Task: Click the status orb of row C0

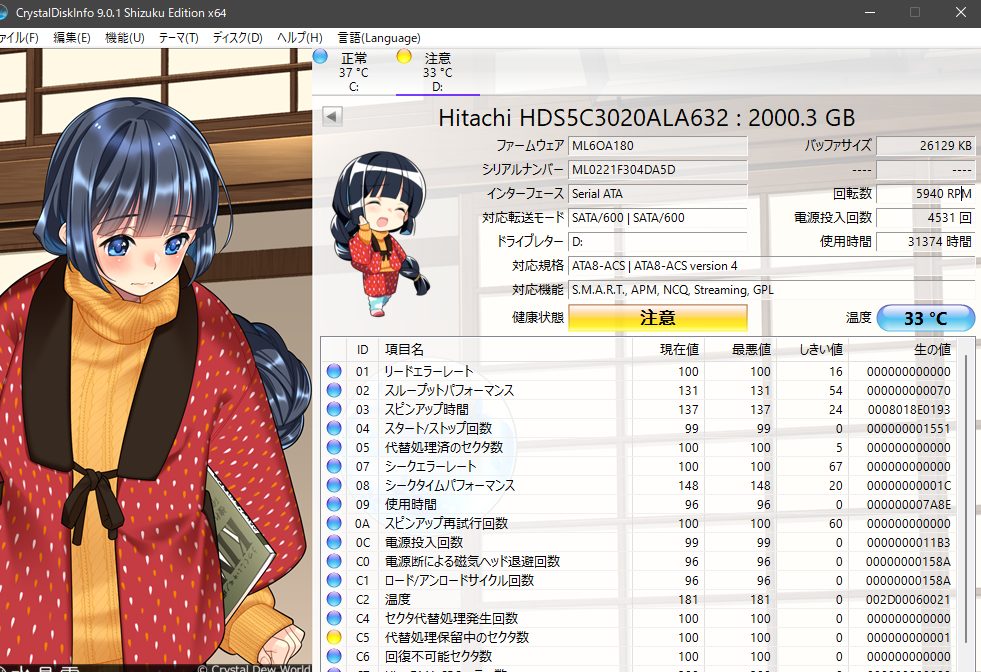Action: (x=334, y=561)
